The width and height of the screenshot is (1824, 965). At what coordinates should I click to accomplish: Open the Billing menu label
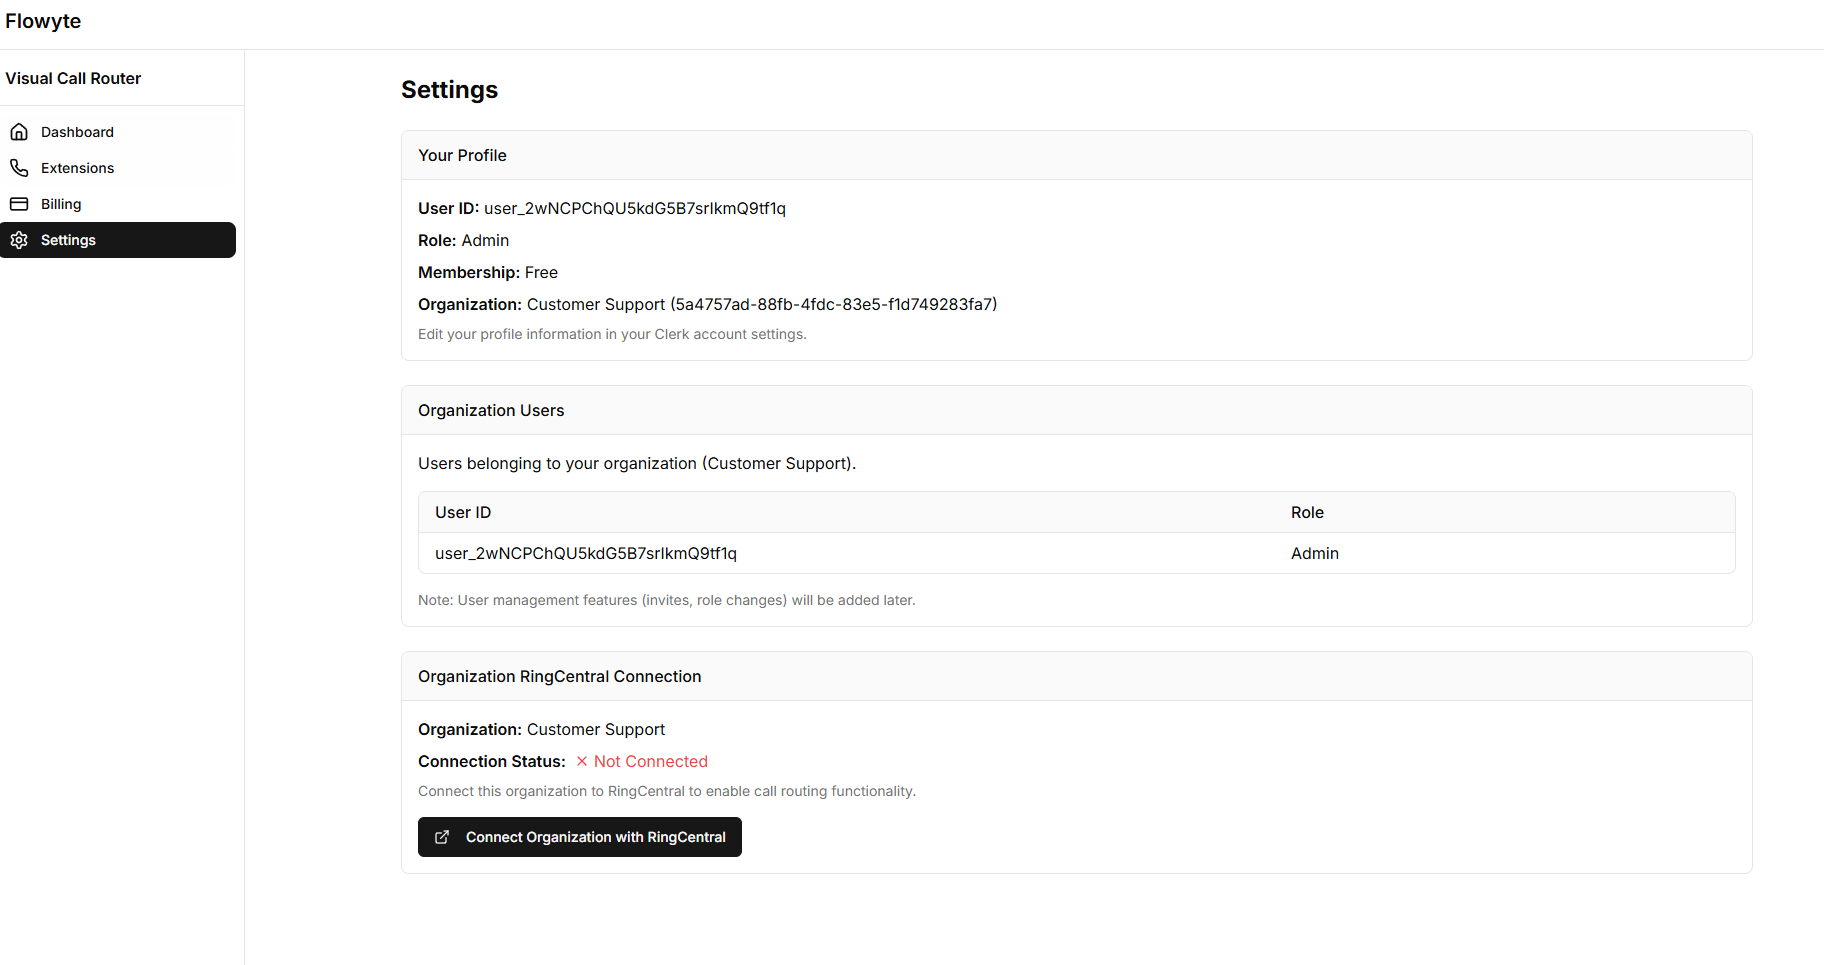click(61, 204)
